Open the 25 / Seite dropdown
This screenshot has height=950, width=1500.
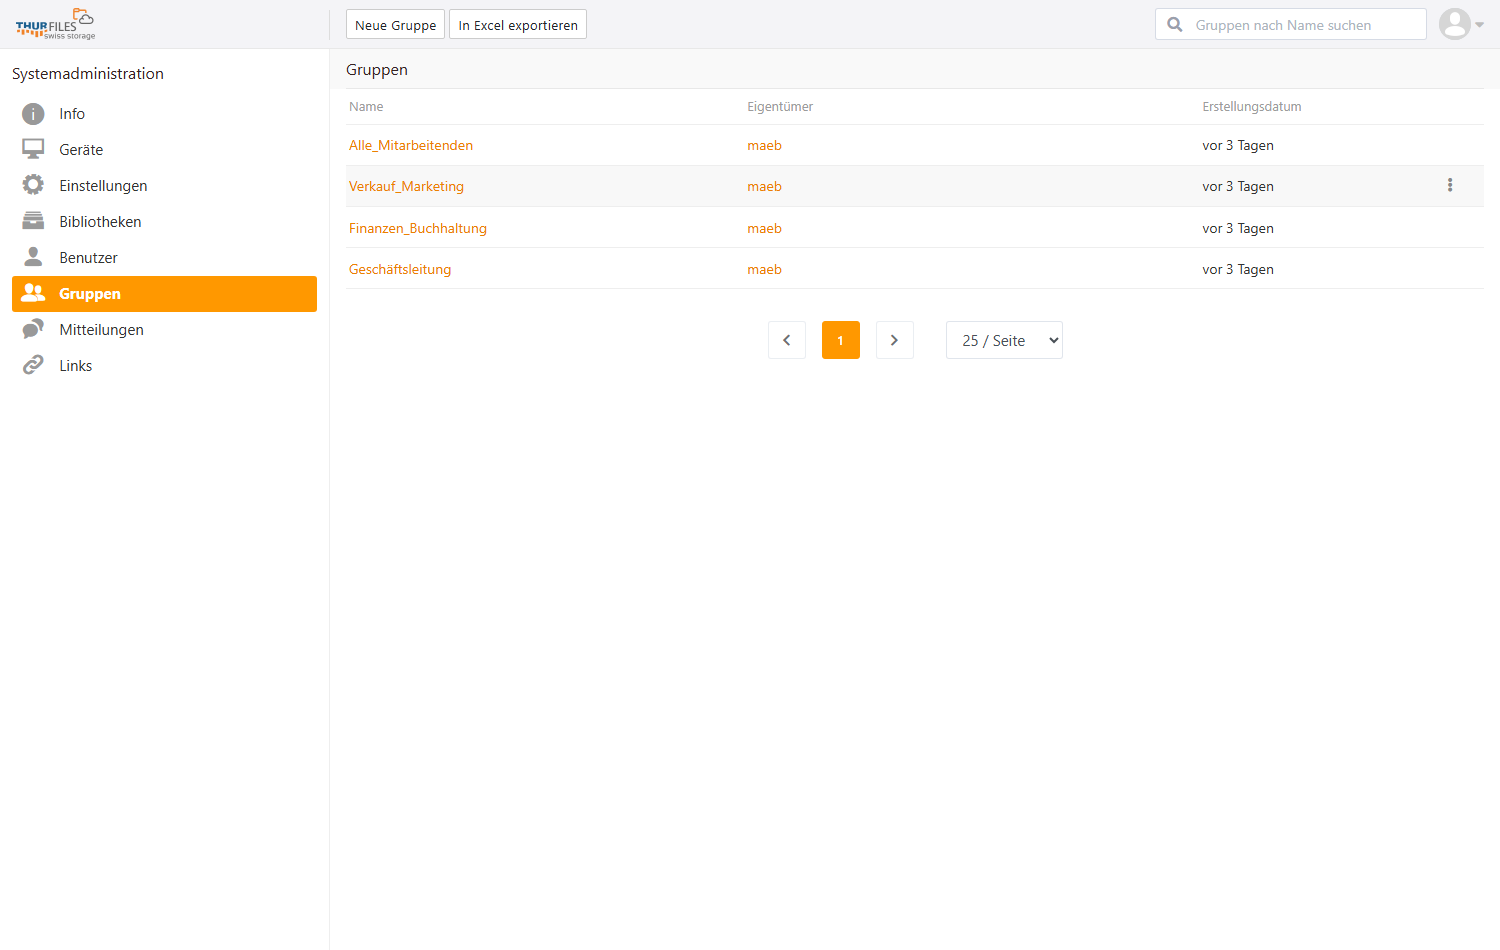[1004, 340]
